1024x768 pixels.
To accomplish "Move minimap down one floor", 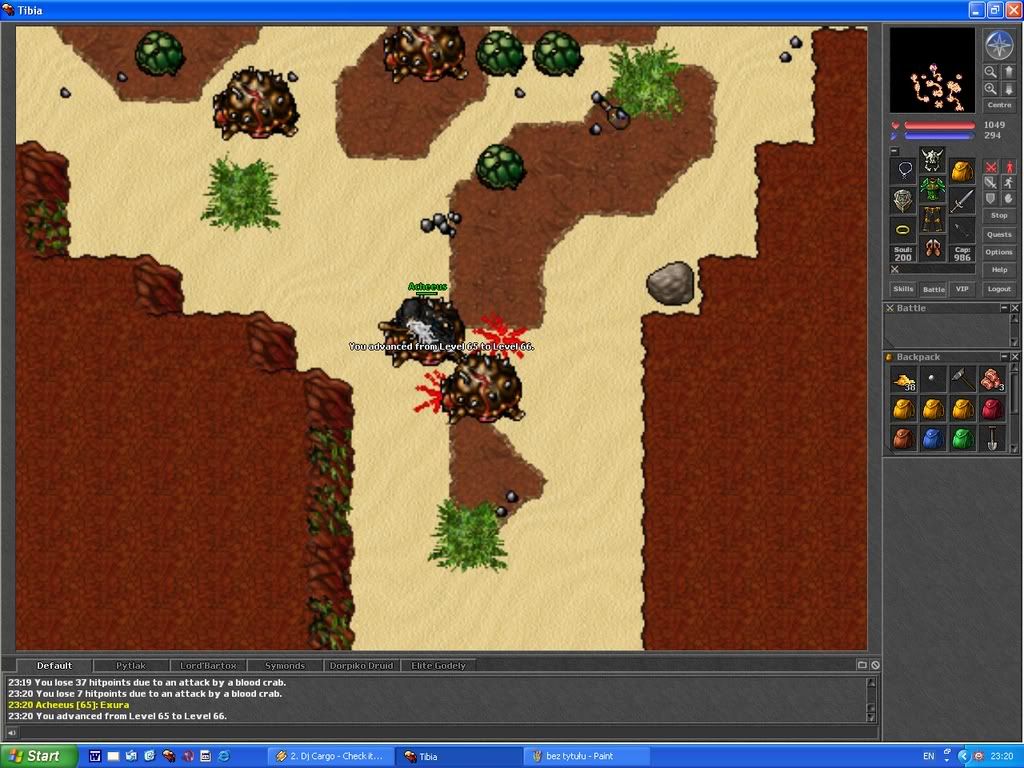I will [1007, 88].
